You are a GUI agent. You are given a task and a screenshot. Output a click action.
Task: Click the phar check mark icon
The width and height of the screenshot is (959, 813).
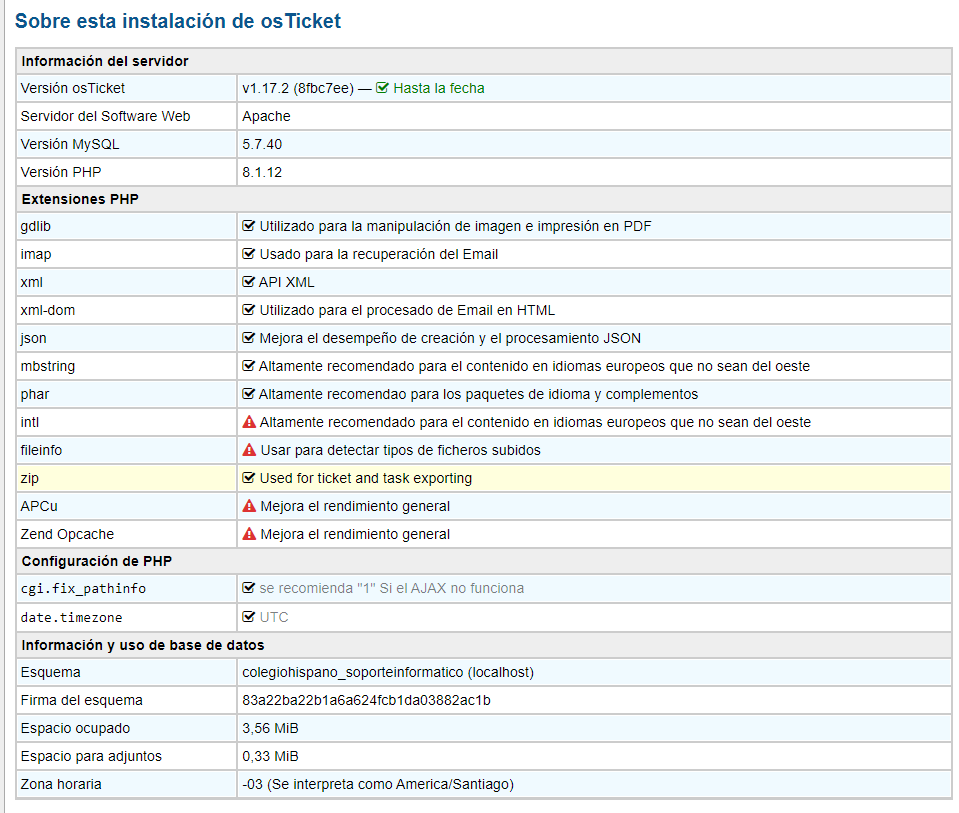249,394
